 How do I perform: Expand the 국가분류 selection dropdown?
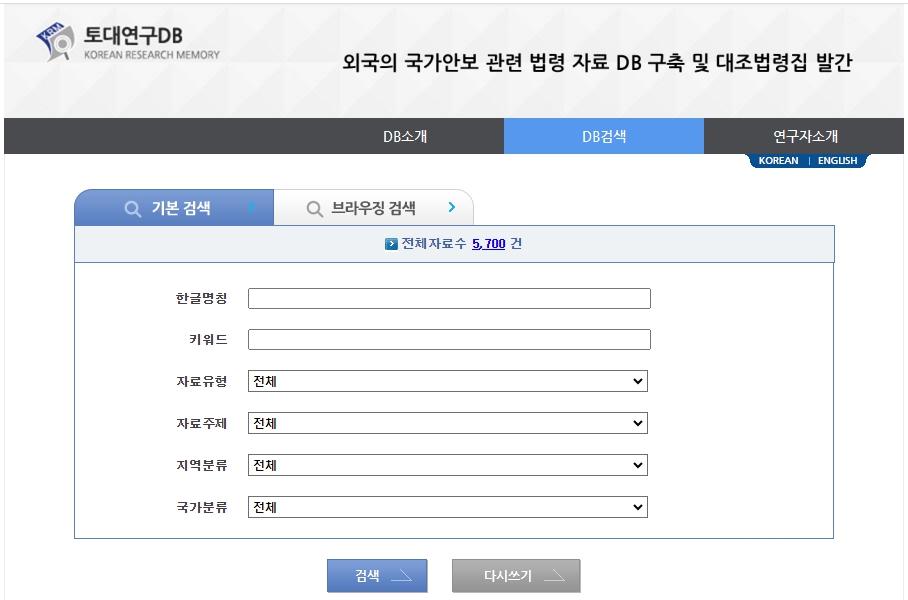pyautogui.click(x=447, y=507)
